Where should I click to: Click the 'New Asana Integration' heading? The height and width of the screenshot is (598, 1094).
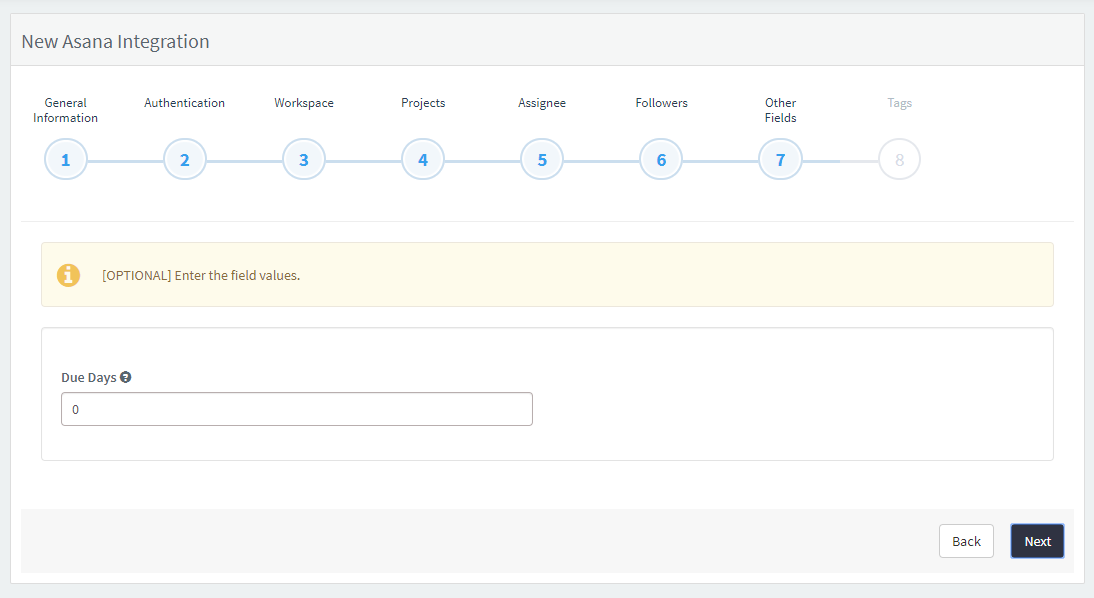[x=115, y=42]
